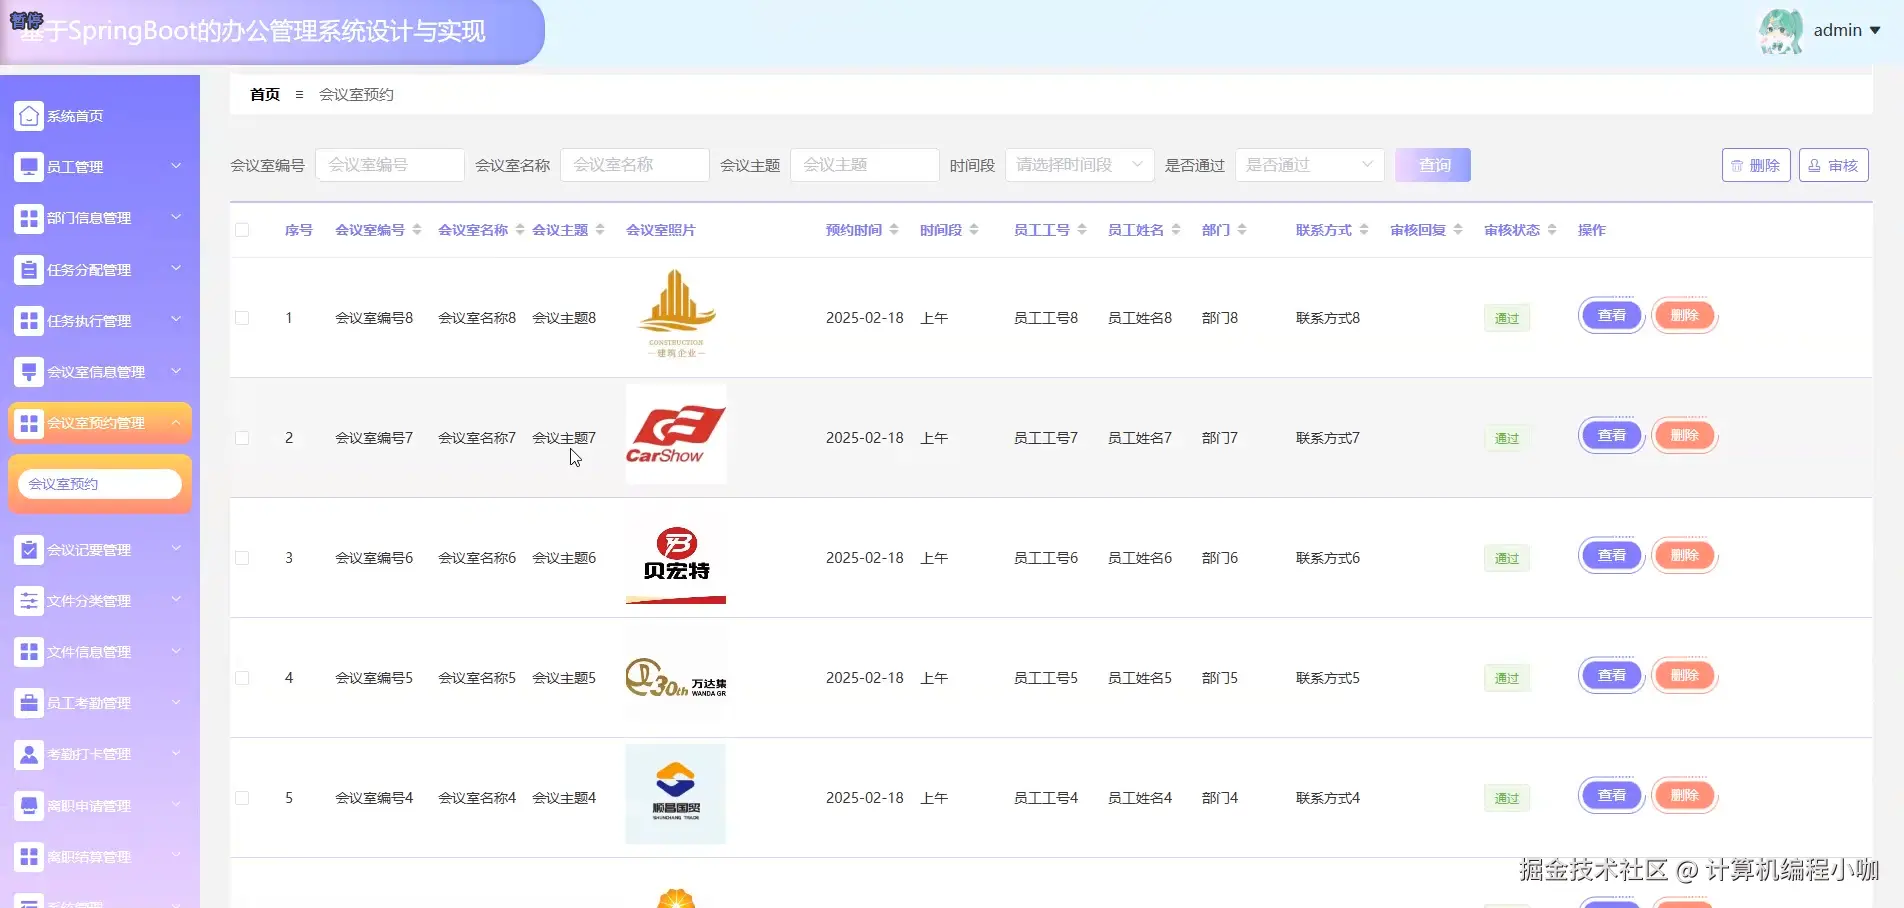The width and height of the screenshot is (1904, 908).
Task: Sort by 员工工号 column arrows
Action: pyautogui.click(x=1082, y=230)
